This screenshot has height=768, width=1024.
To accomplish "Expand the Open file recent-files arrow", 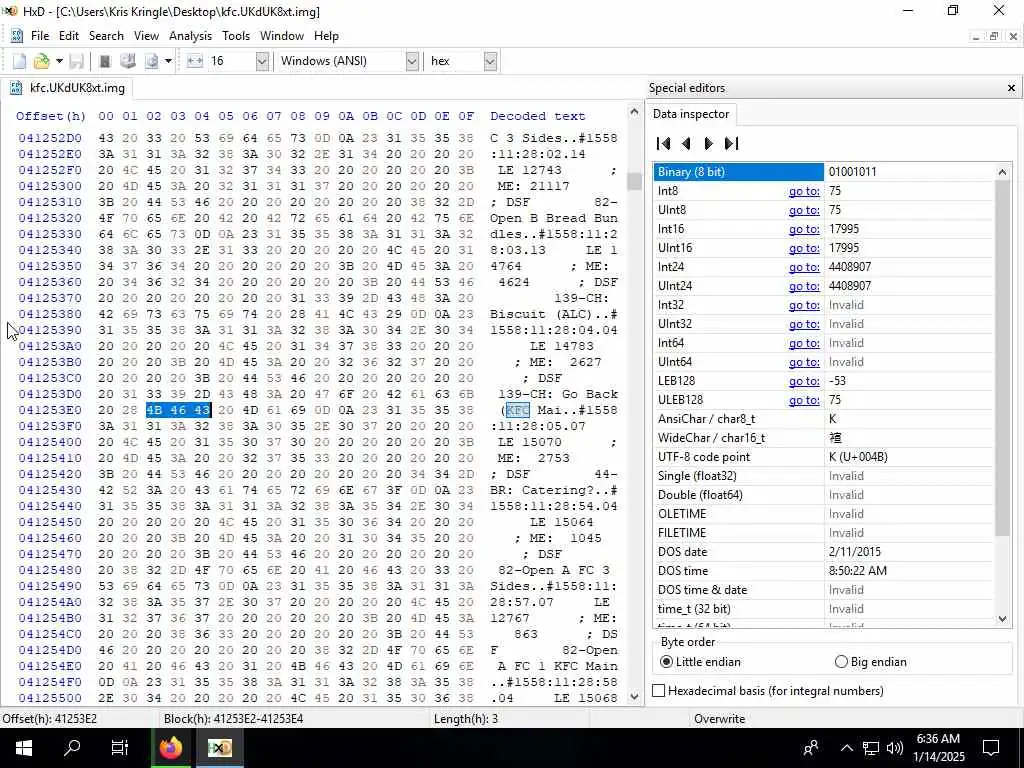I will coord(59,61).
